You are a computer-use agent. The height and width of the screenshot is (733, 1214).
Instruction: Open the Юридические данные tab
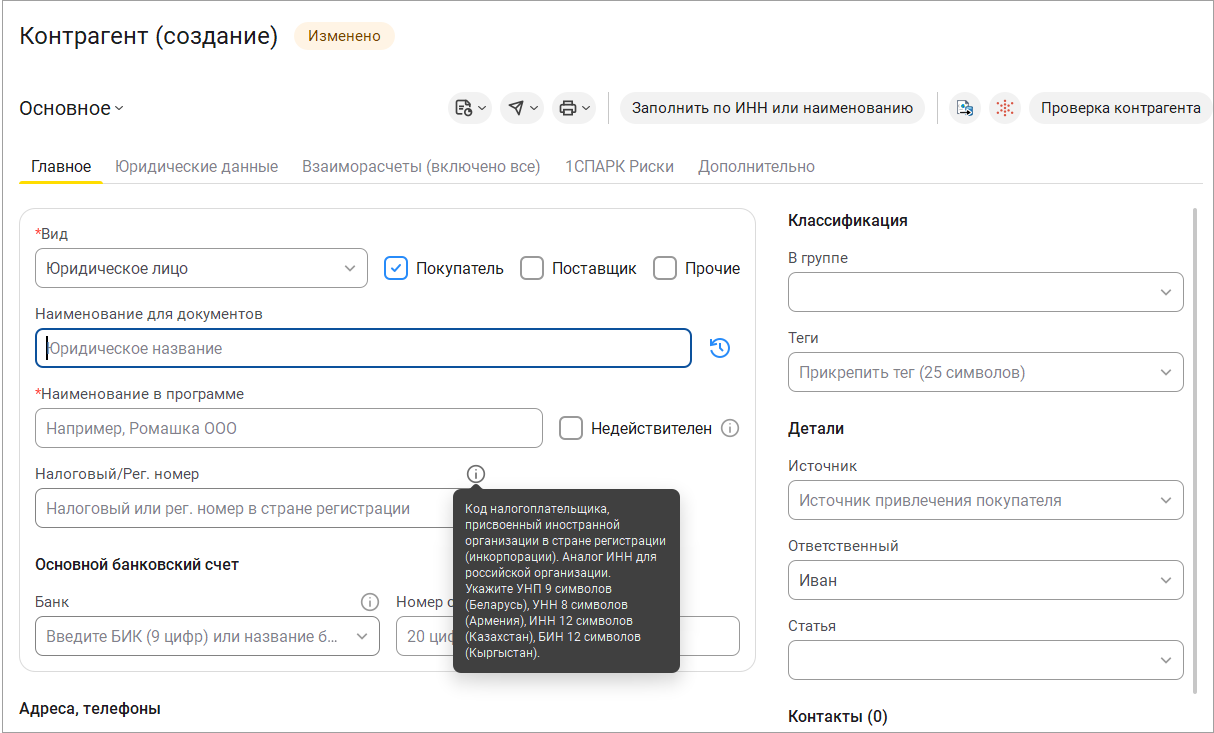196,166
